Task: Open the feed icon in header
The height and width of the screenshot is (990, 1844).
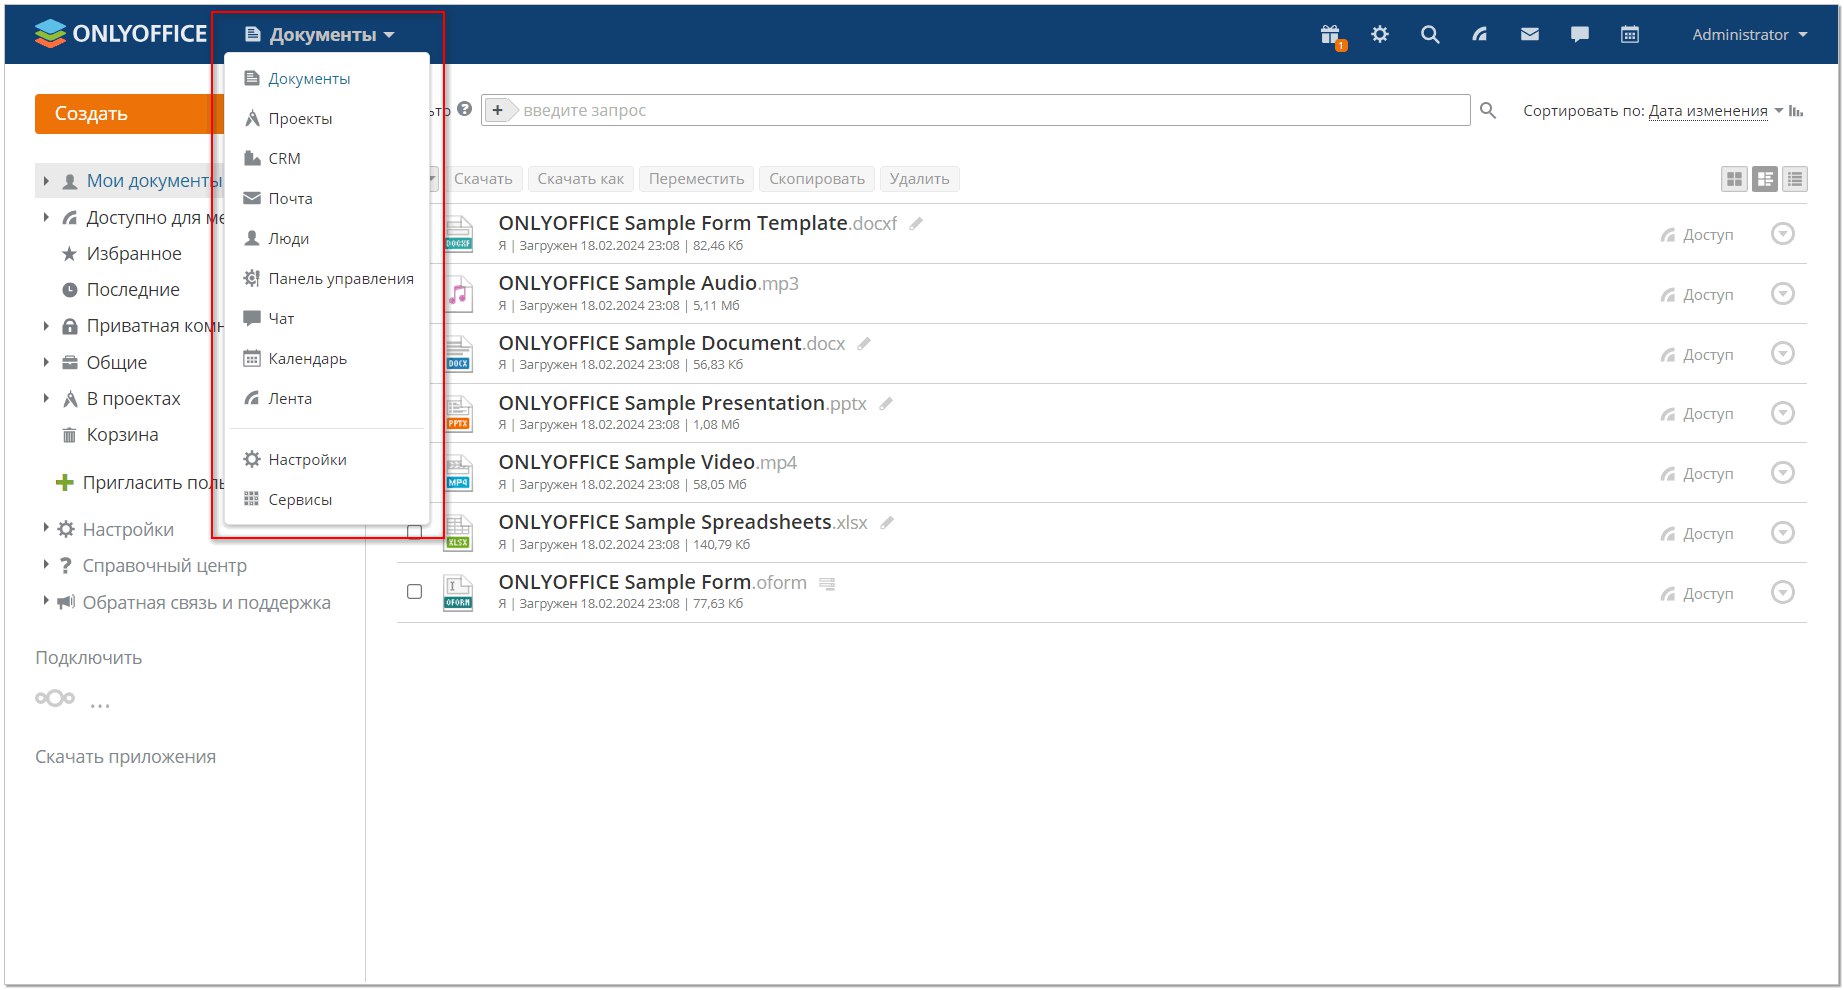Action: pos(1480,35)
